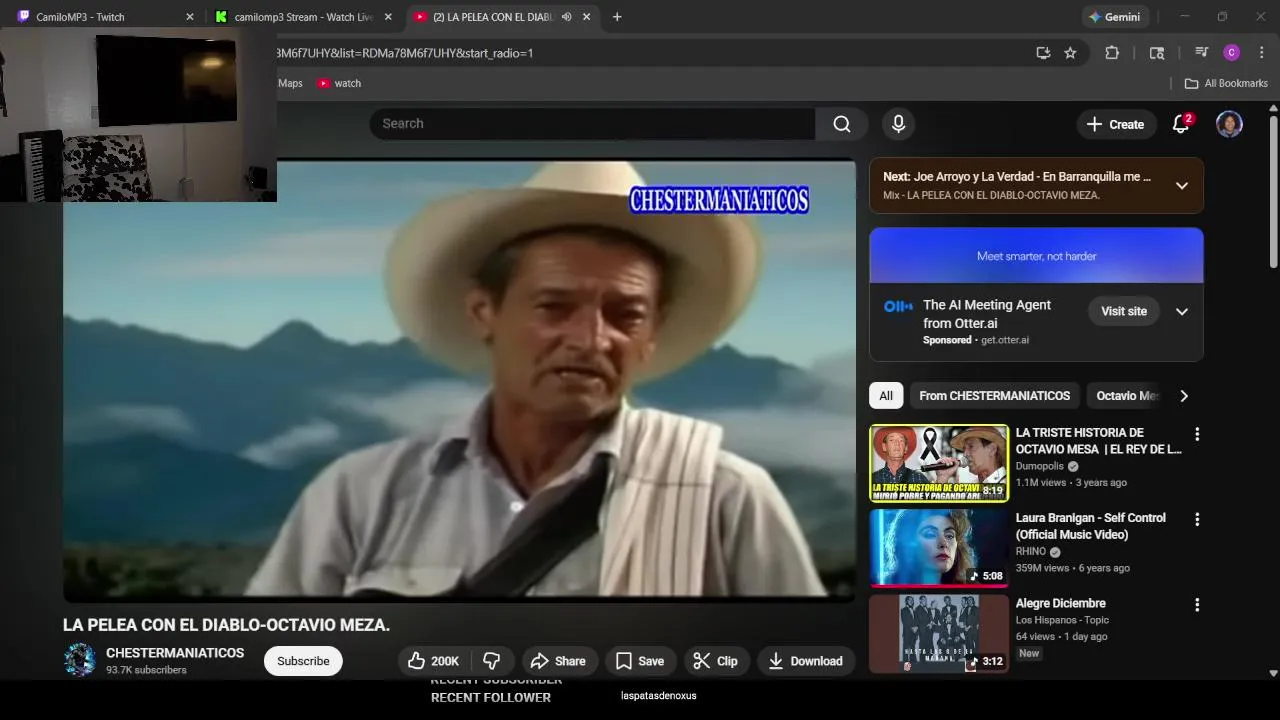Open the Chrome media controls icon
Screen dimensions: 1280x720
pos(1202,53)
